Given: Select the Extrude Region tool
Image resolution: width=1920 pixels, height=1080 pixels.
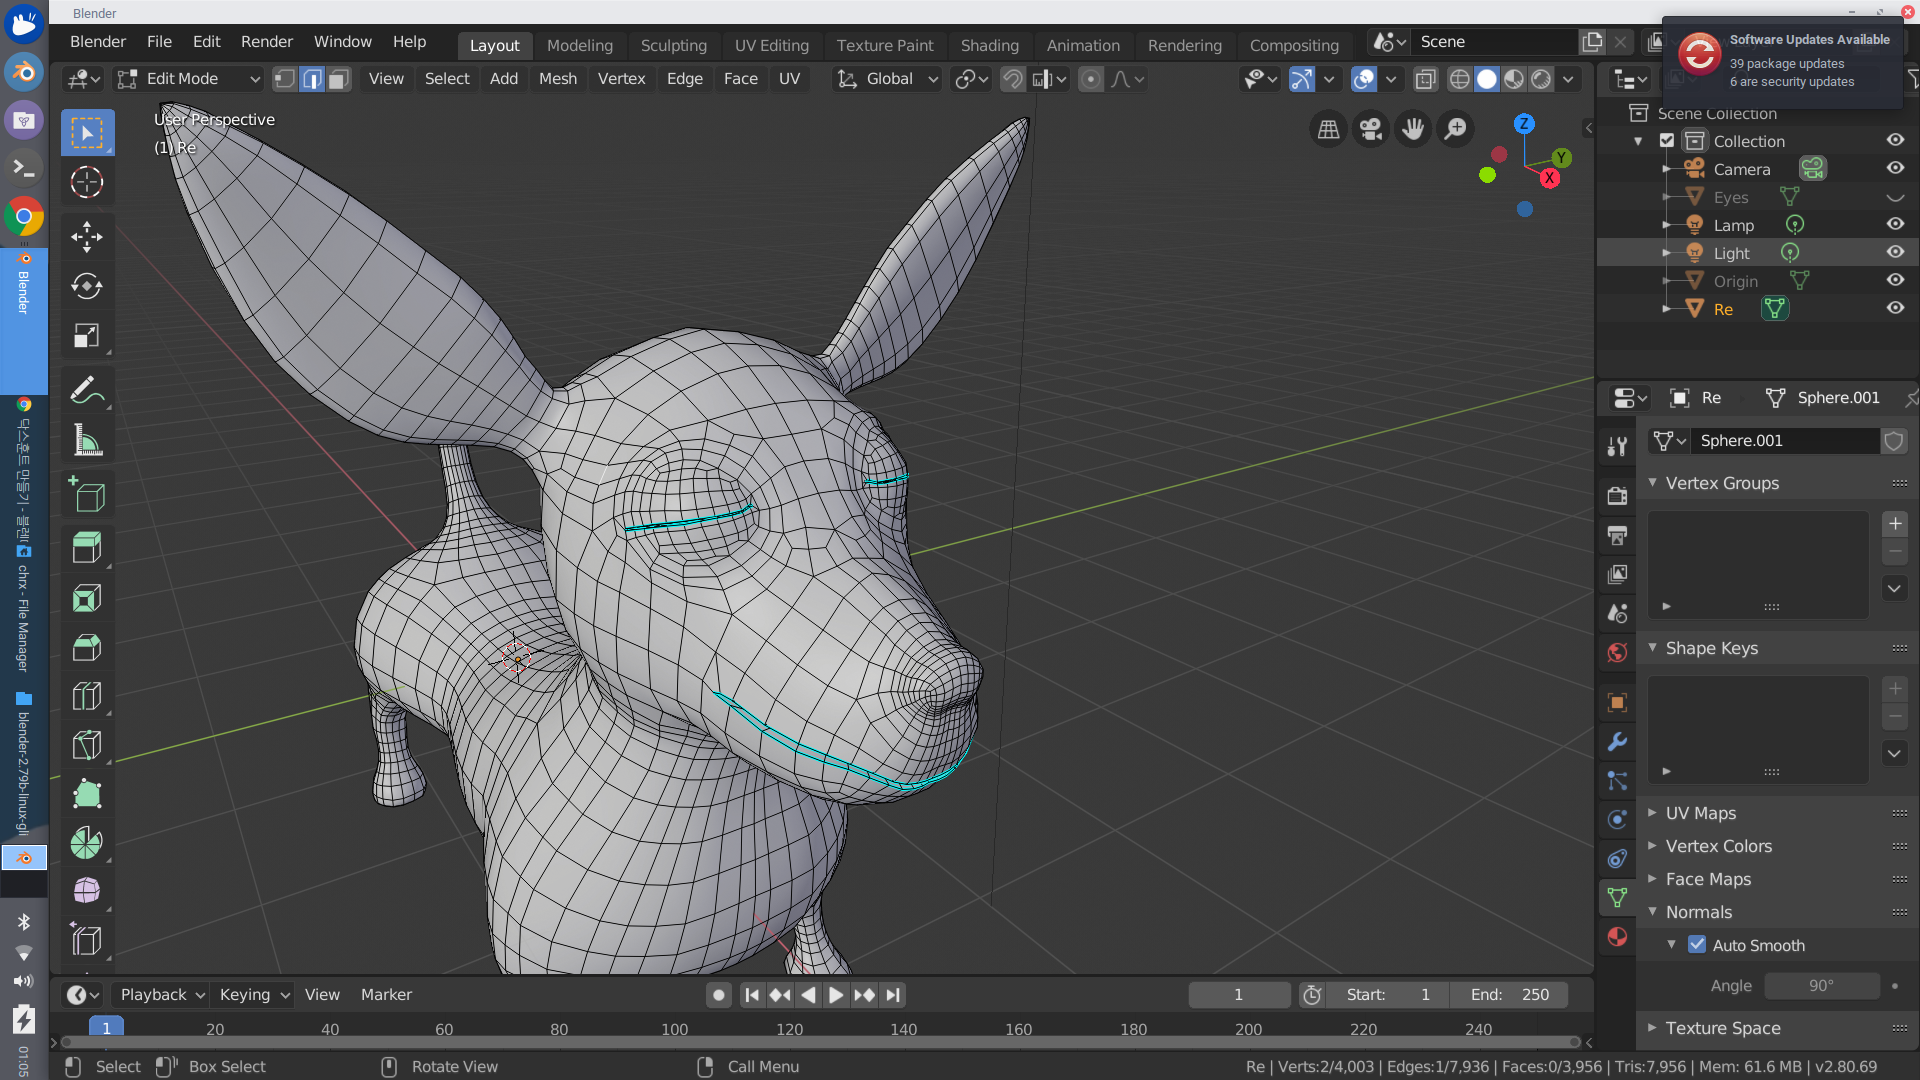Looking at the screenshot, I should click(87, 548).
